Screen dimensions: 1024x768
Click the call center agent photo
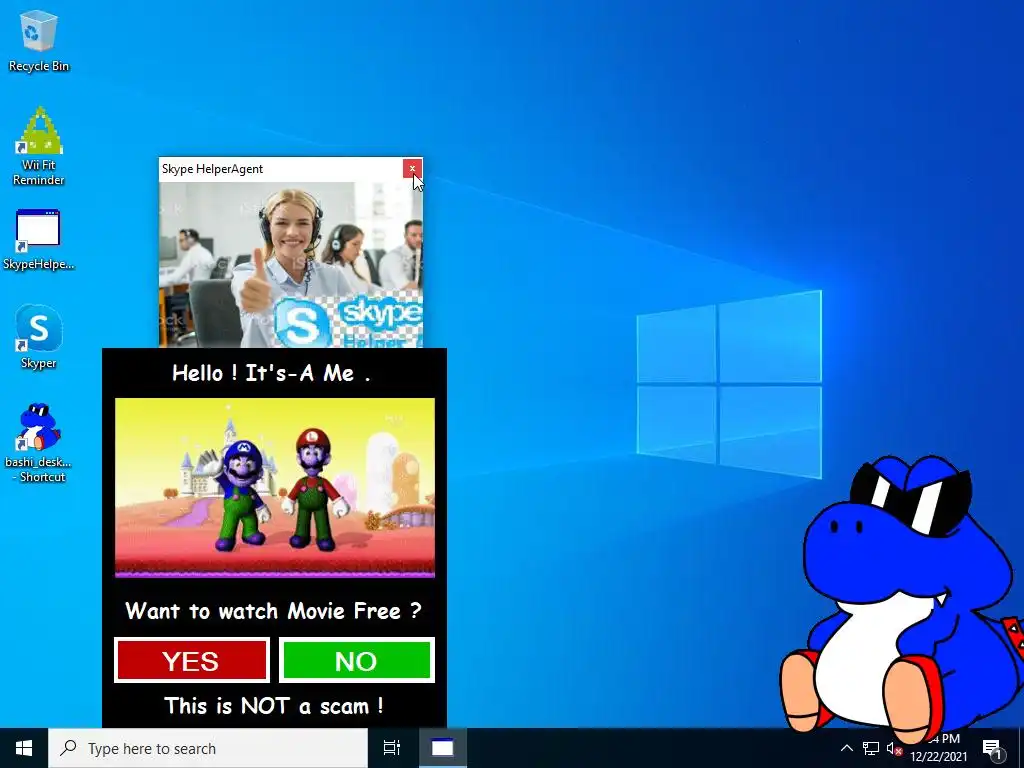pos(291,264)
